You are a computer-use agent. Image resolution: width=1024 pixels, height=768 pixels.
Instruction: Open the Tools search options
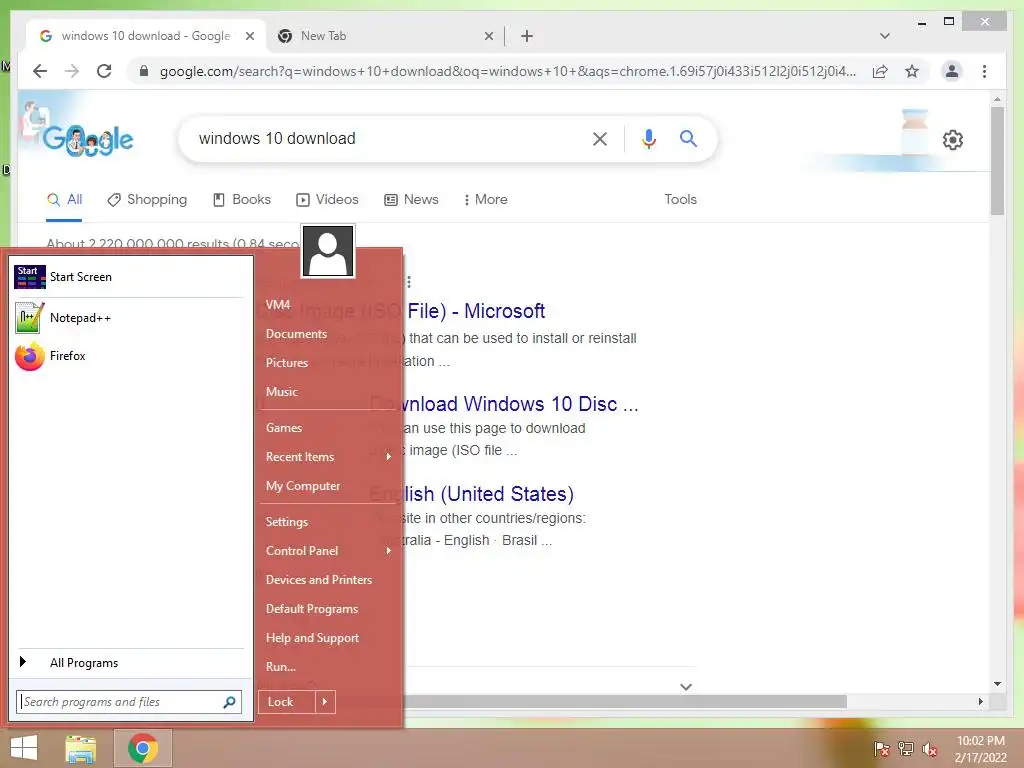[x=680, y=200]
